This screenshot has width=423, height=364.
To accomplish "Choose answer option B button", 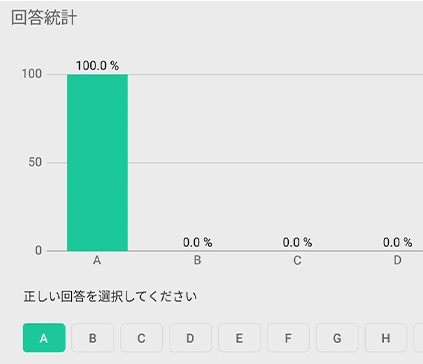I will pyautogui.click(x=93, y=338).
